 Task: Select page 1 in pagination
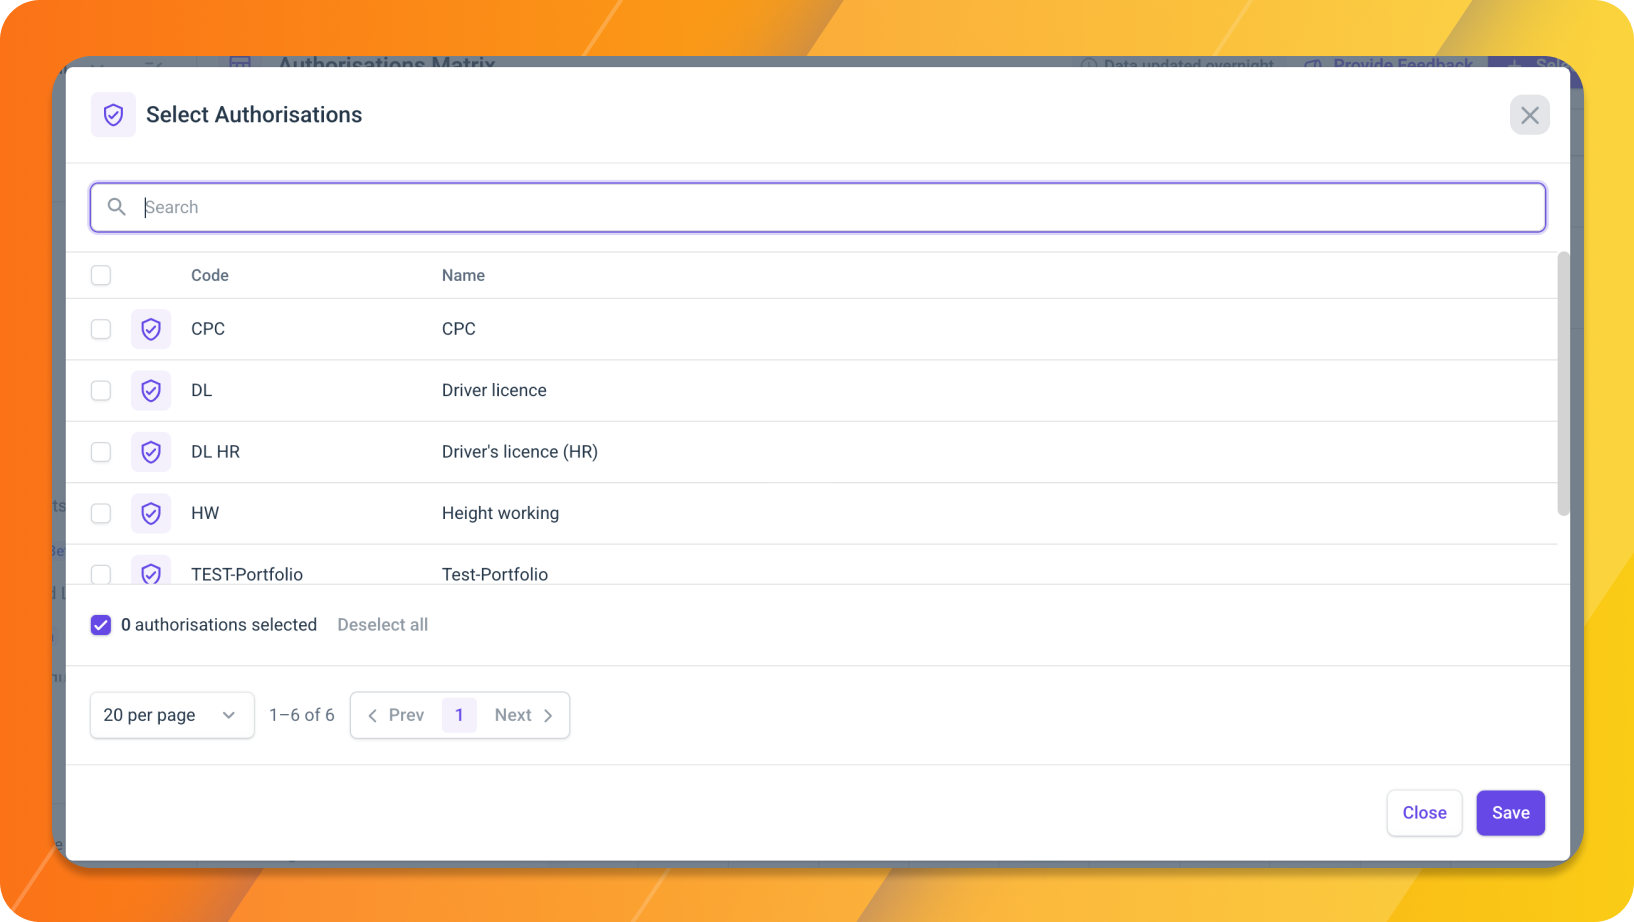pos(459,715)
